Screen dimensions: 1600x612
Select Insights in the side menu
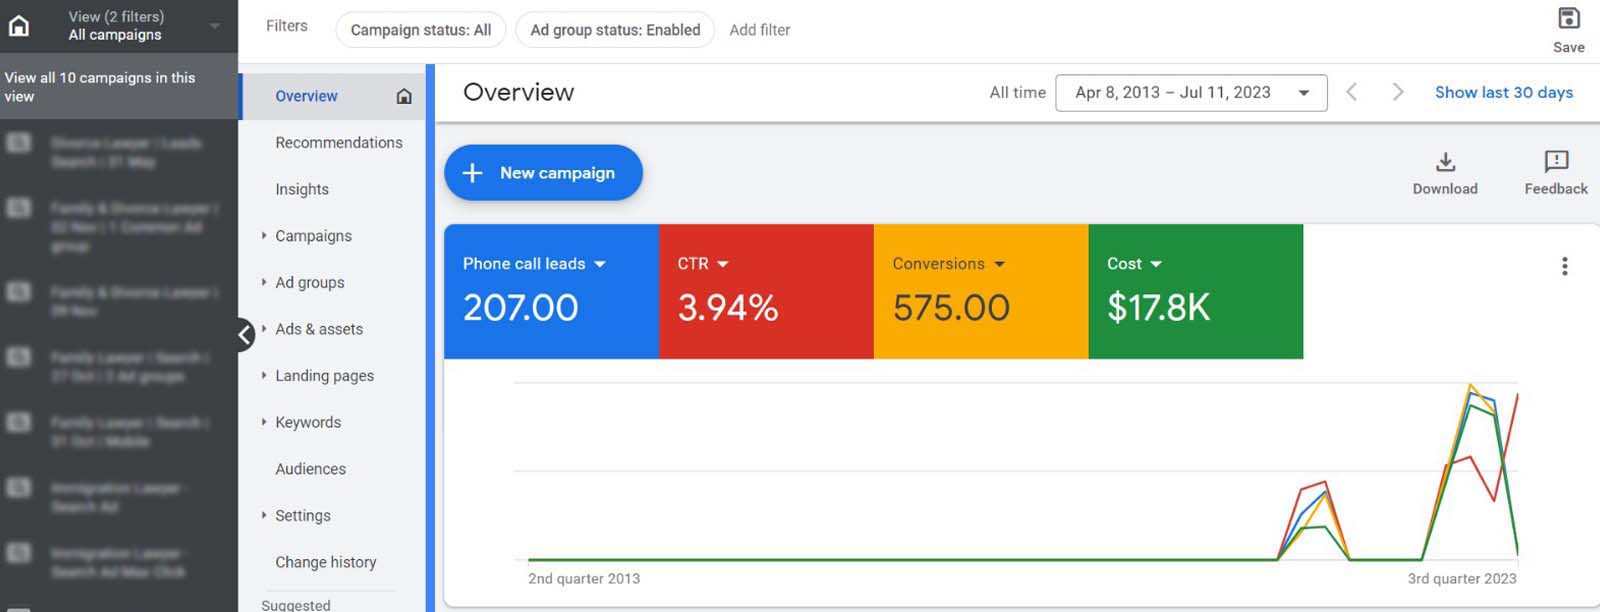click(301, 189)
